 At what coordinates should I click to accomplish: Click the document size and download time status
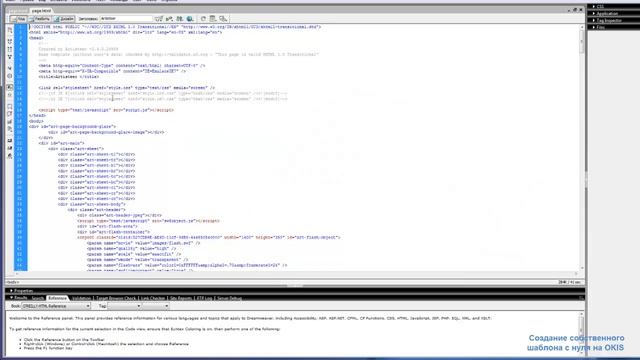pyautogui.click(x=569, y=282)
